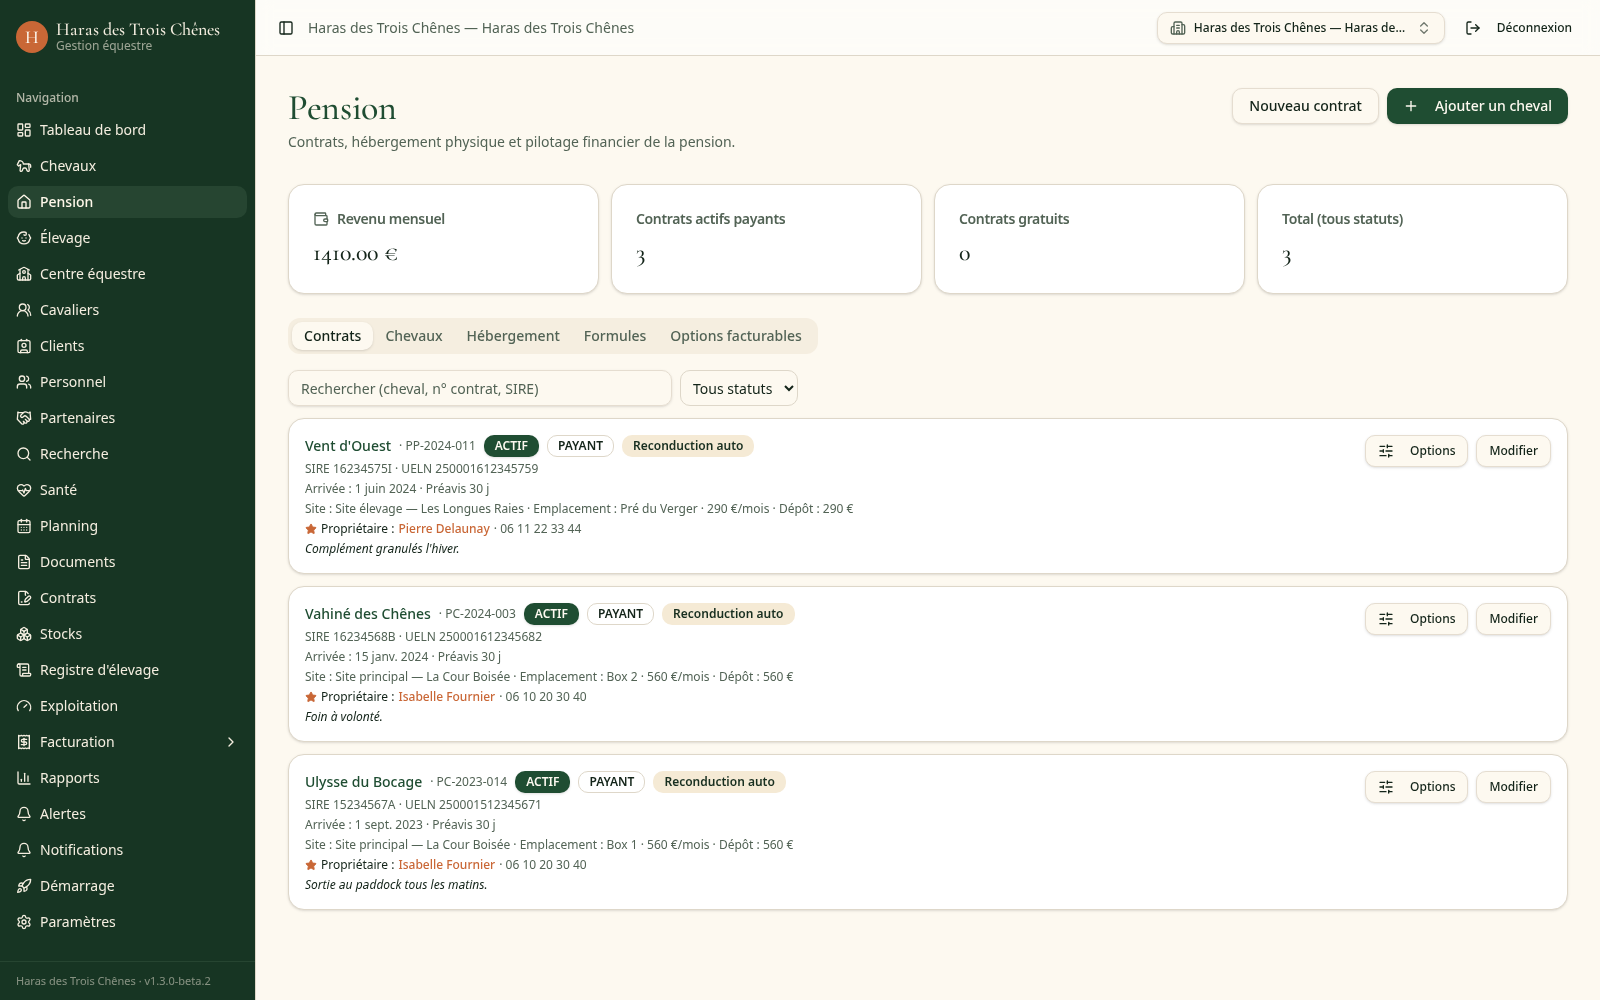Click the Alertes bell icon
Viewport: 1600px width, 1000px height.
pos(24,814)
